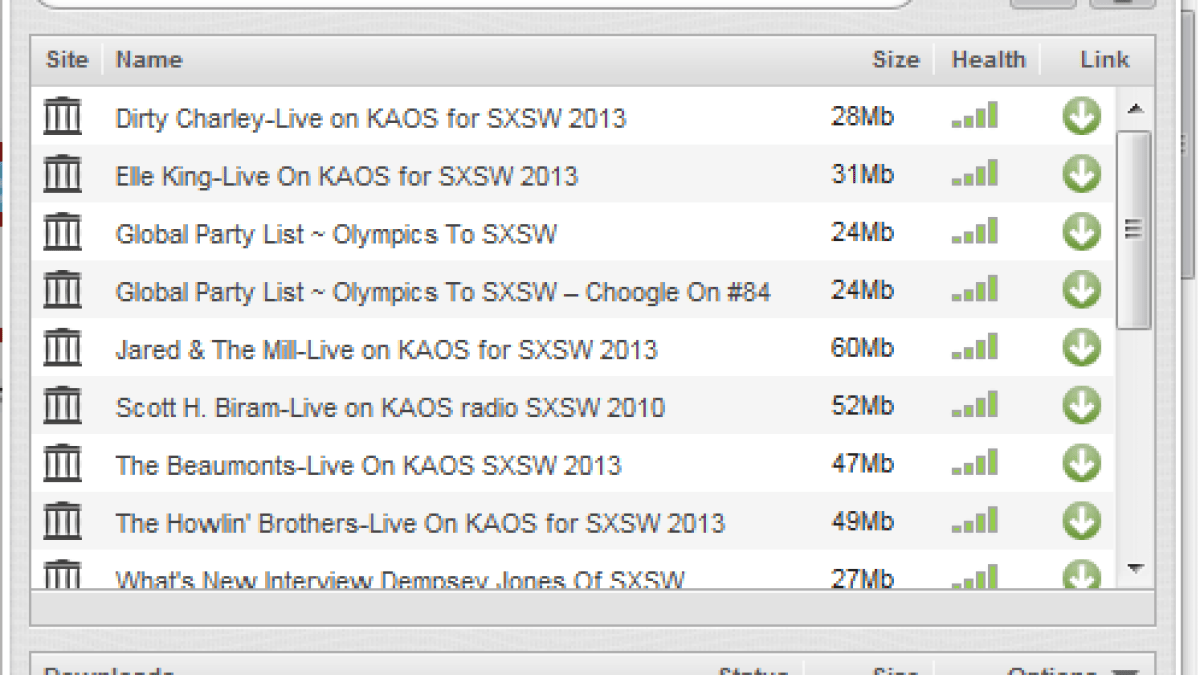
Task: Click health bars for 47Mb Beaumonts row
Action: tap(975, 464)
